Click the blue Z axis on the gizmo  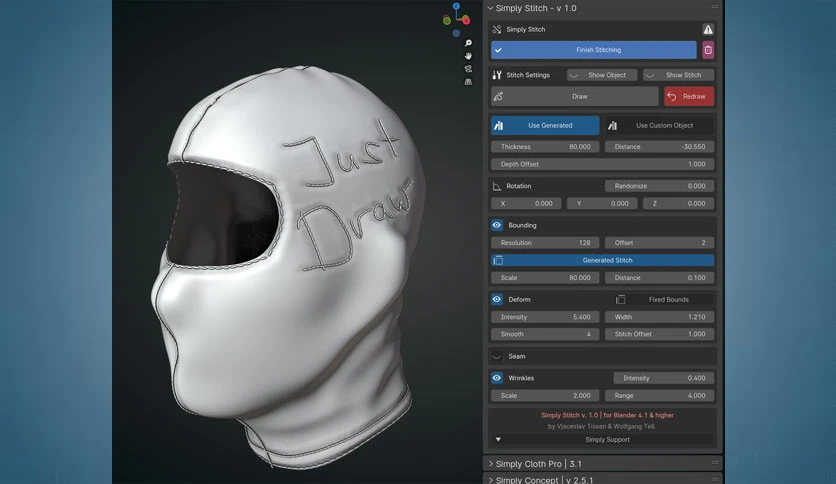pos(456,6)
